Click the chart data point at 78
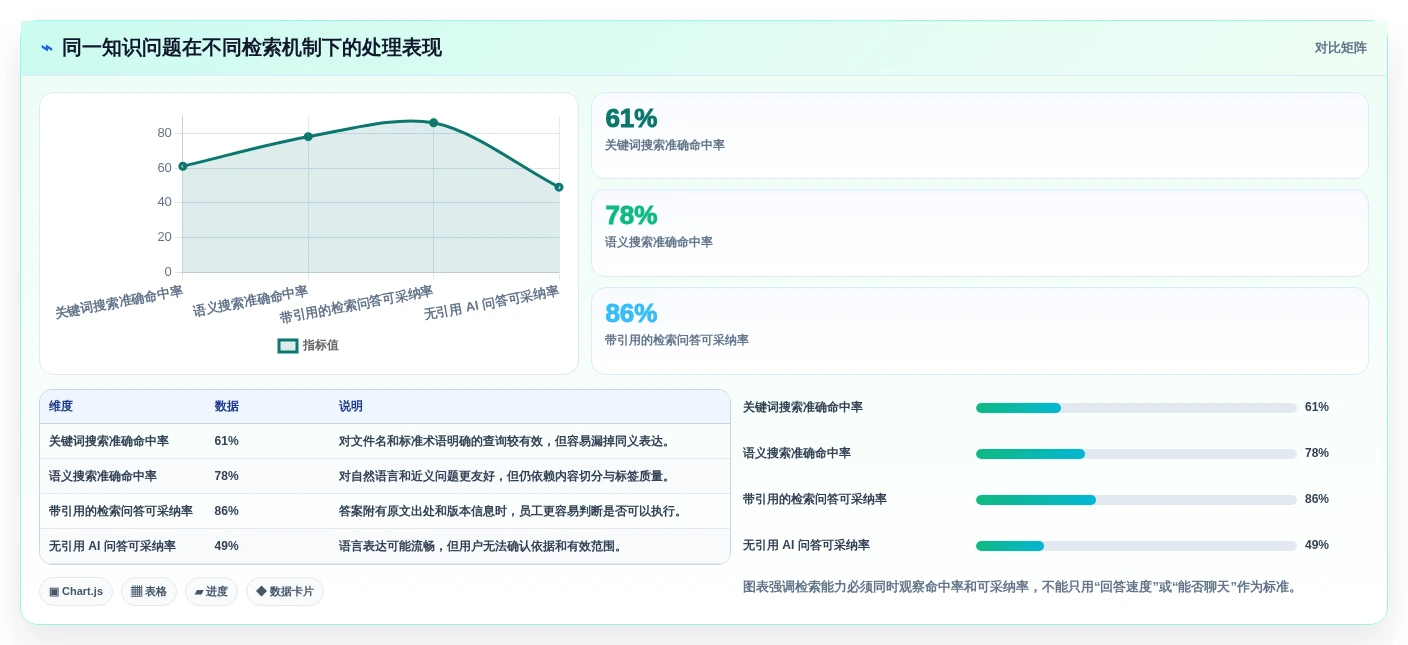The image size is (1408, 645). pos(308,137)
